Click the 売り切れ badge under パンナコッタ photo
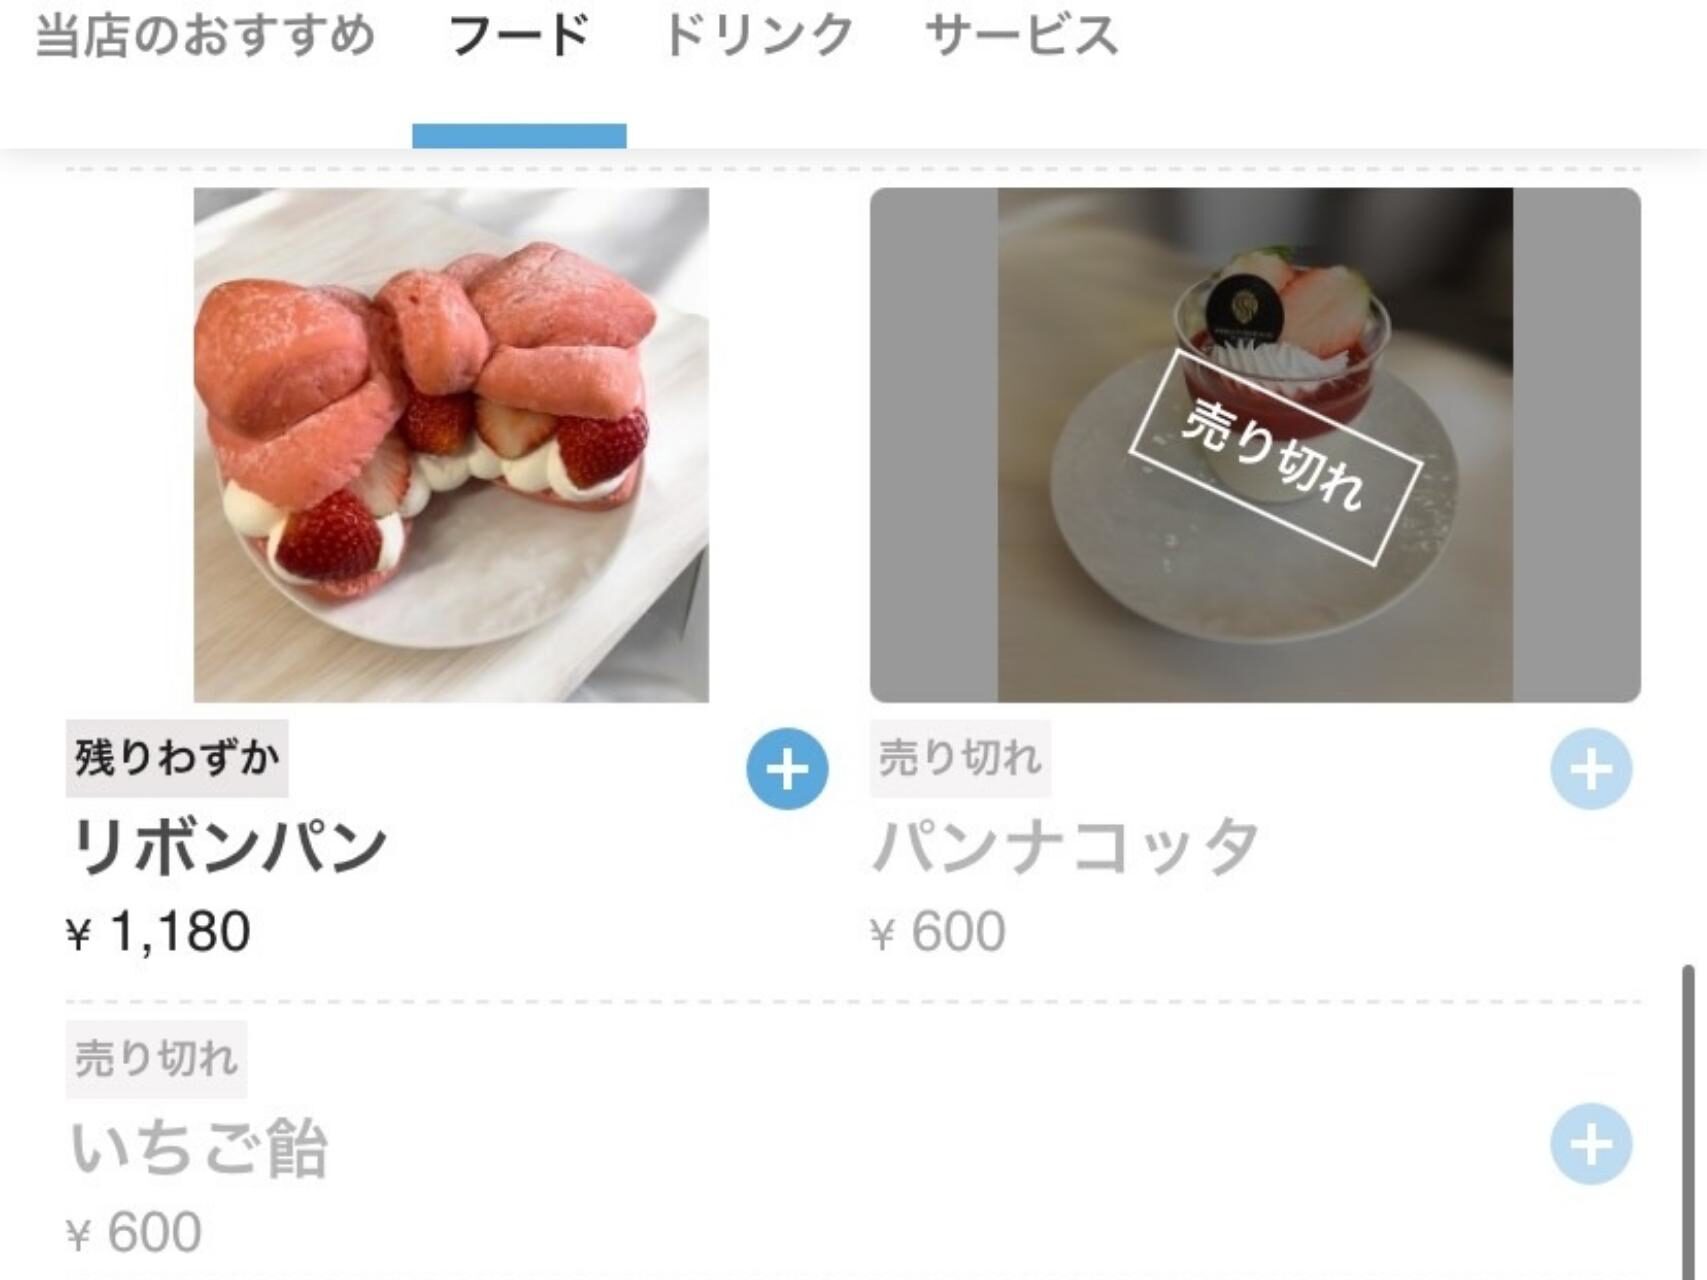 pyautogui.click(x=960, y=758)
